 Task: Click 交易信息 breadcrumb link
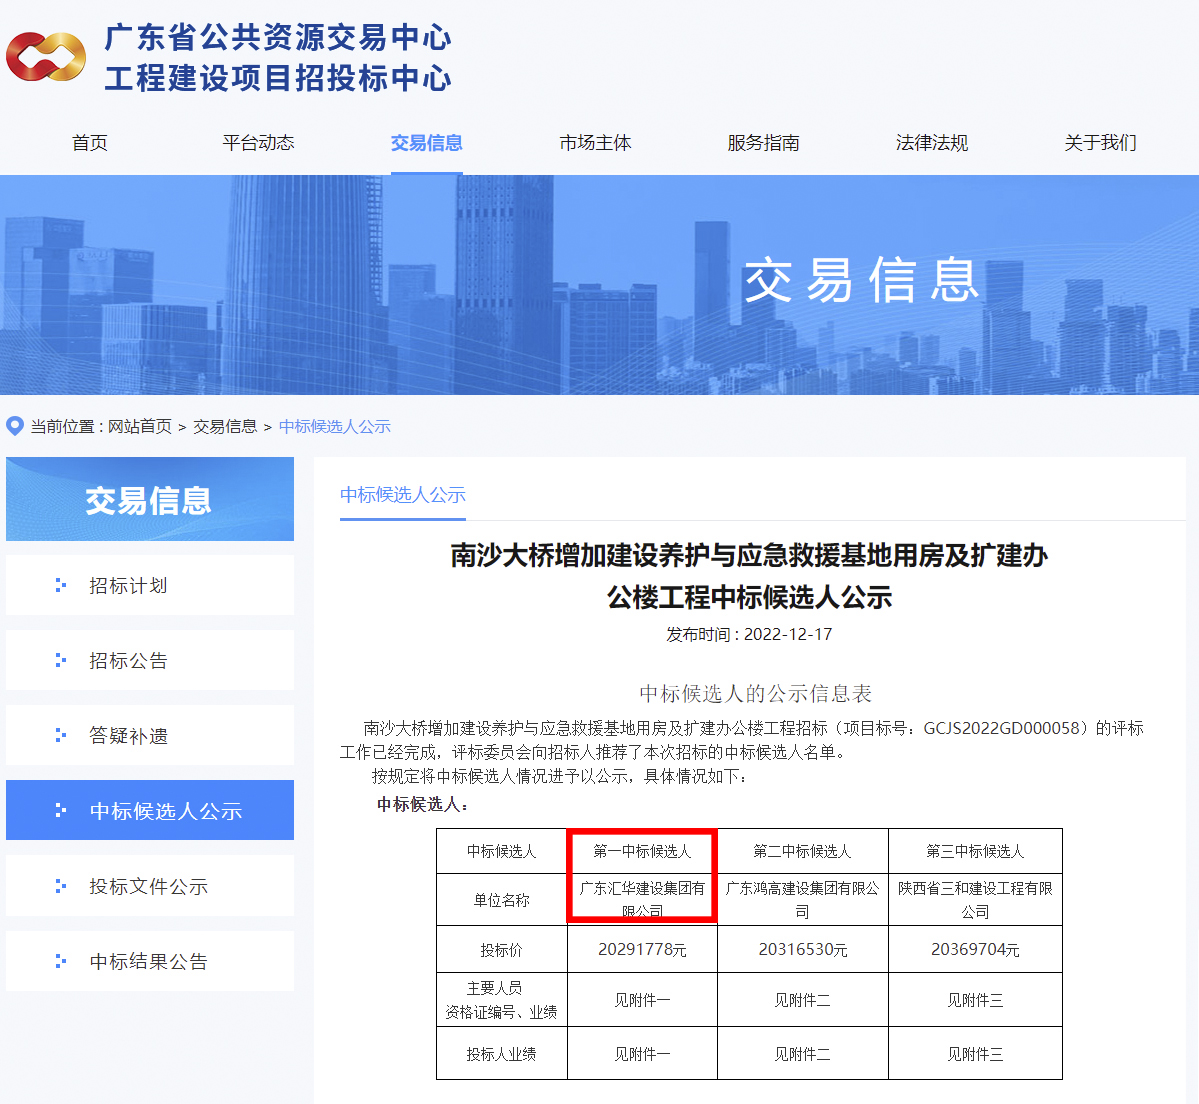click(225, 426)
